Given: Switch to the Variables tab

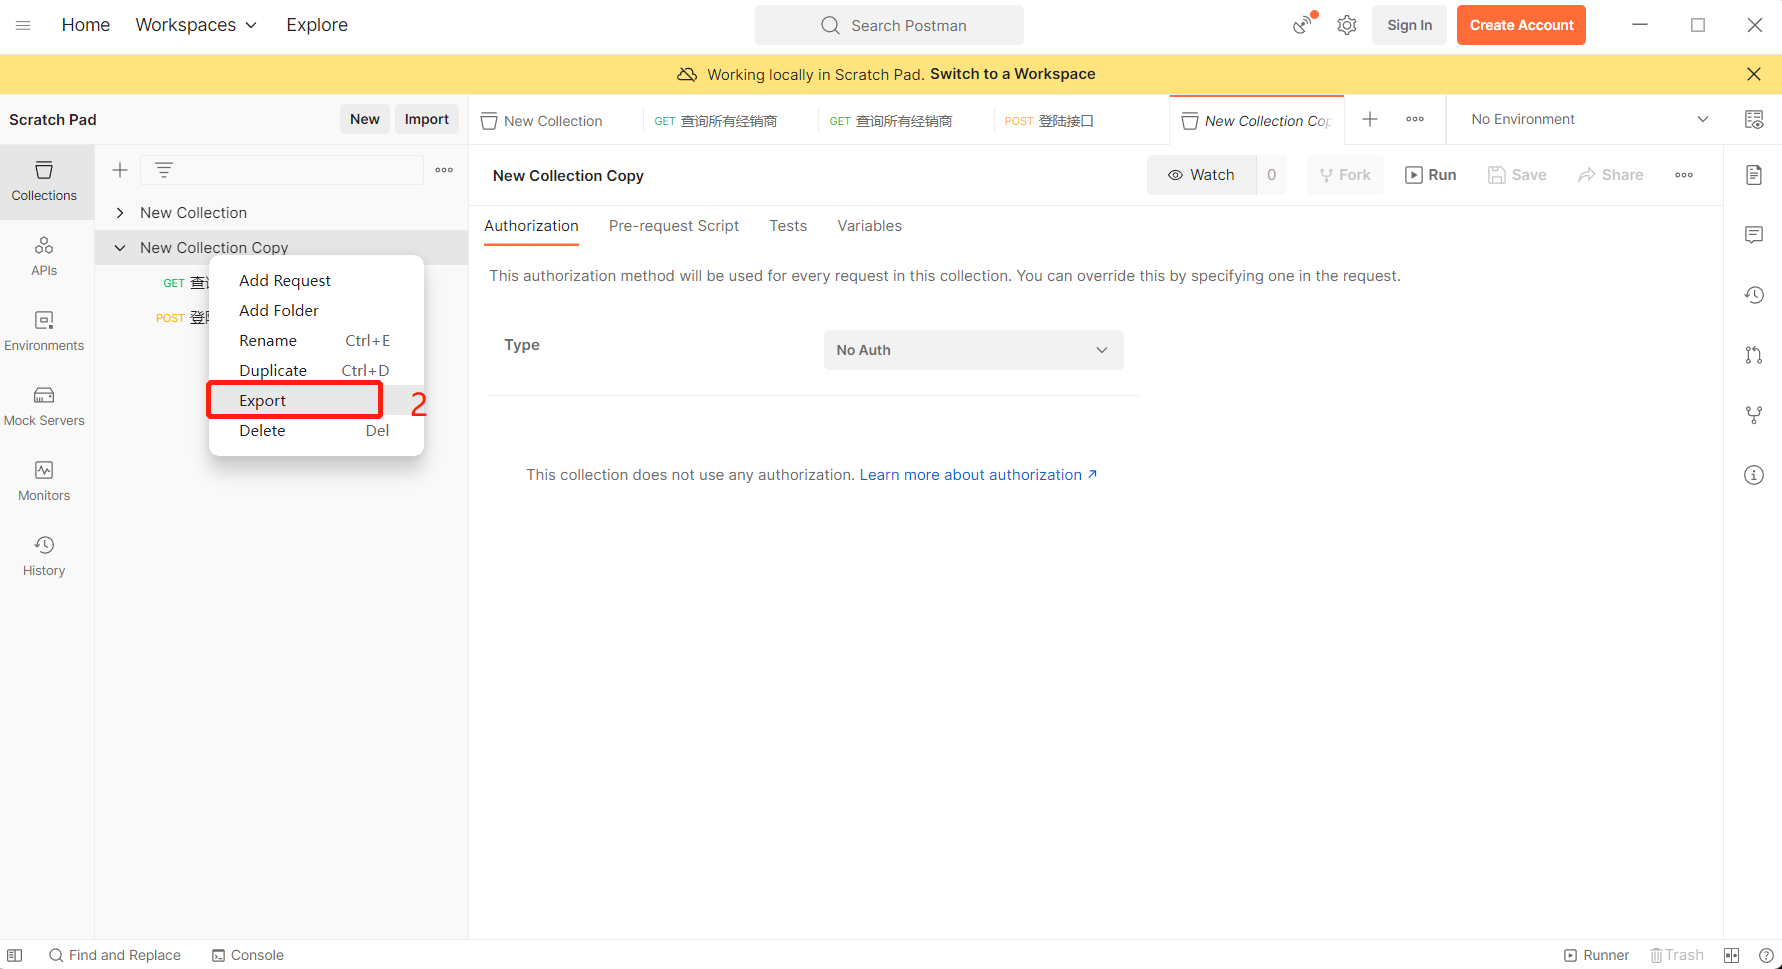Looking at the screenshot, I should pos(869,226).
